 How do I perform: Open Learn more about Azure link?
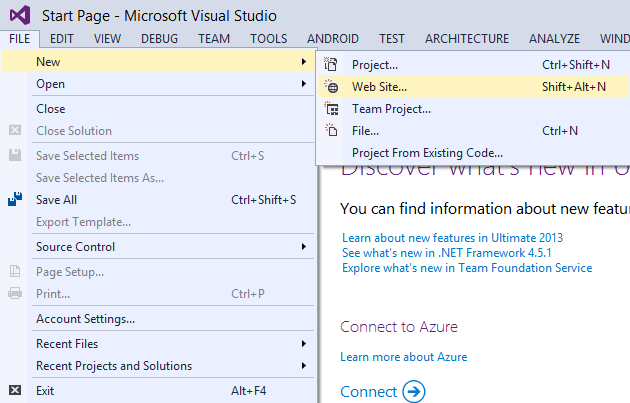pyautogui.click(x=403, y=357)
